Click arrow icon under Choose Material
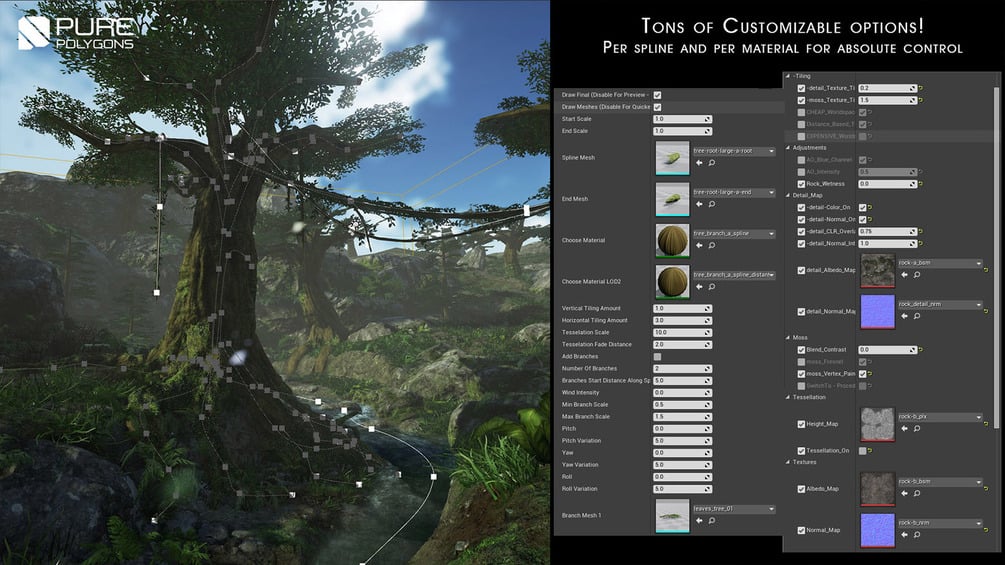 pyautogui.click(x=699, y=246)
